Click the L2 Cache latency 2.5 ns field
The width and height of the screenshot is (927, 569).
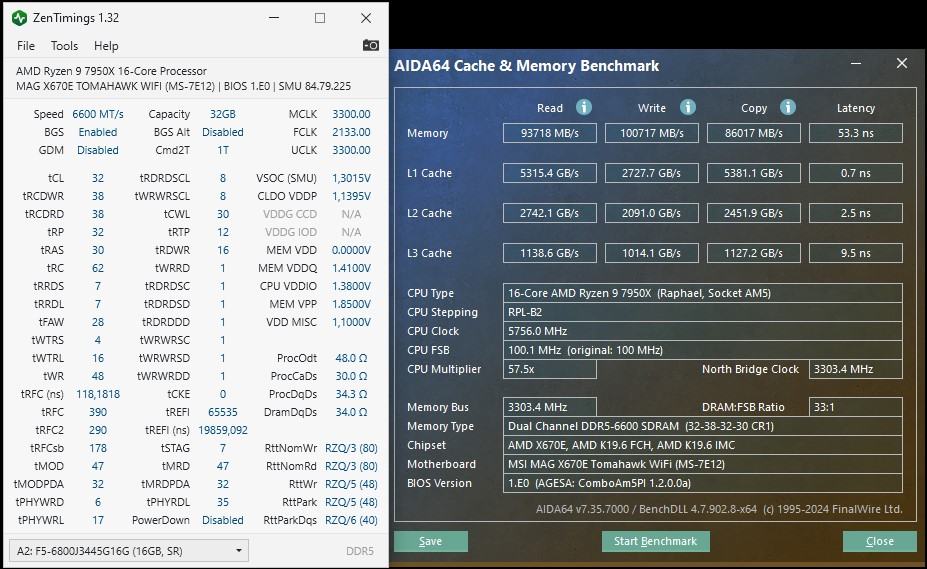click(855, 213)
